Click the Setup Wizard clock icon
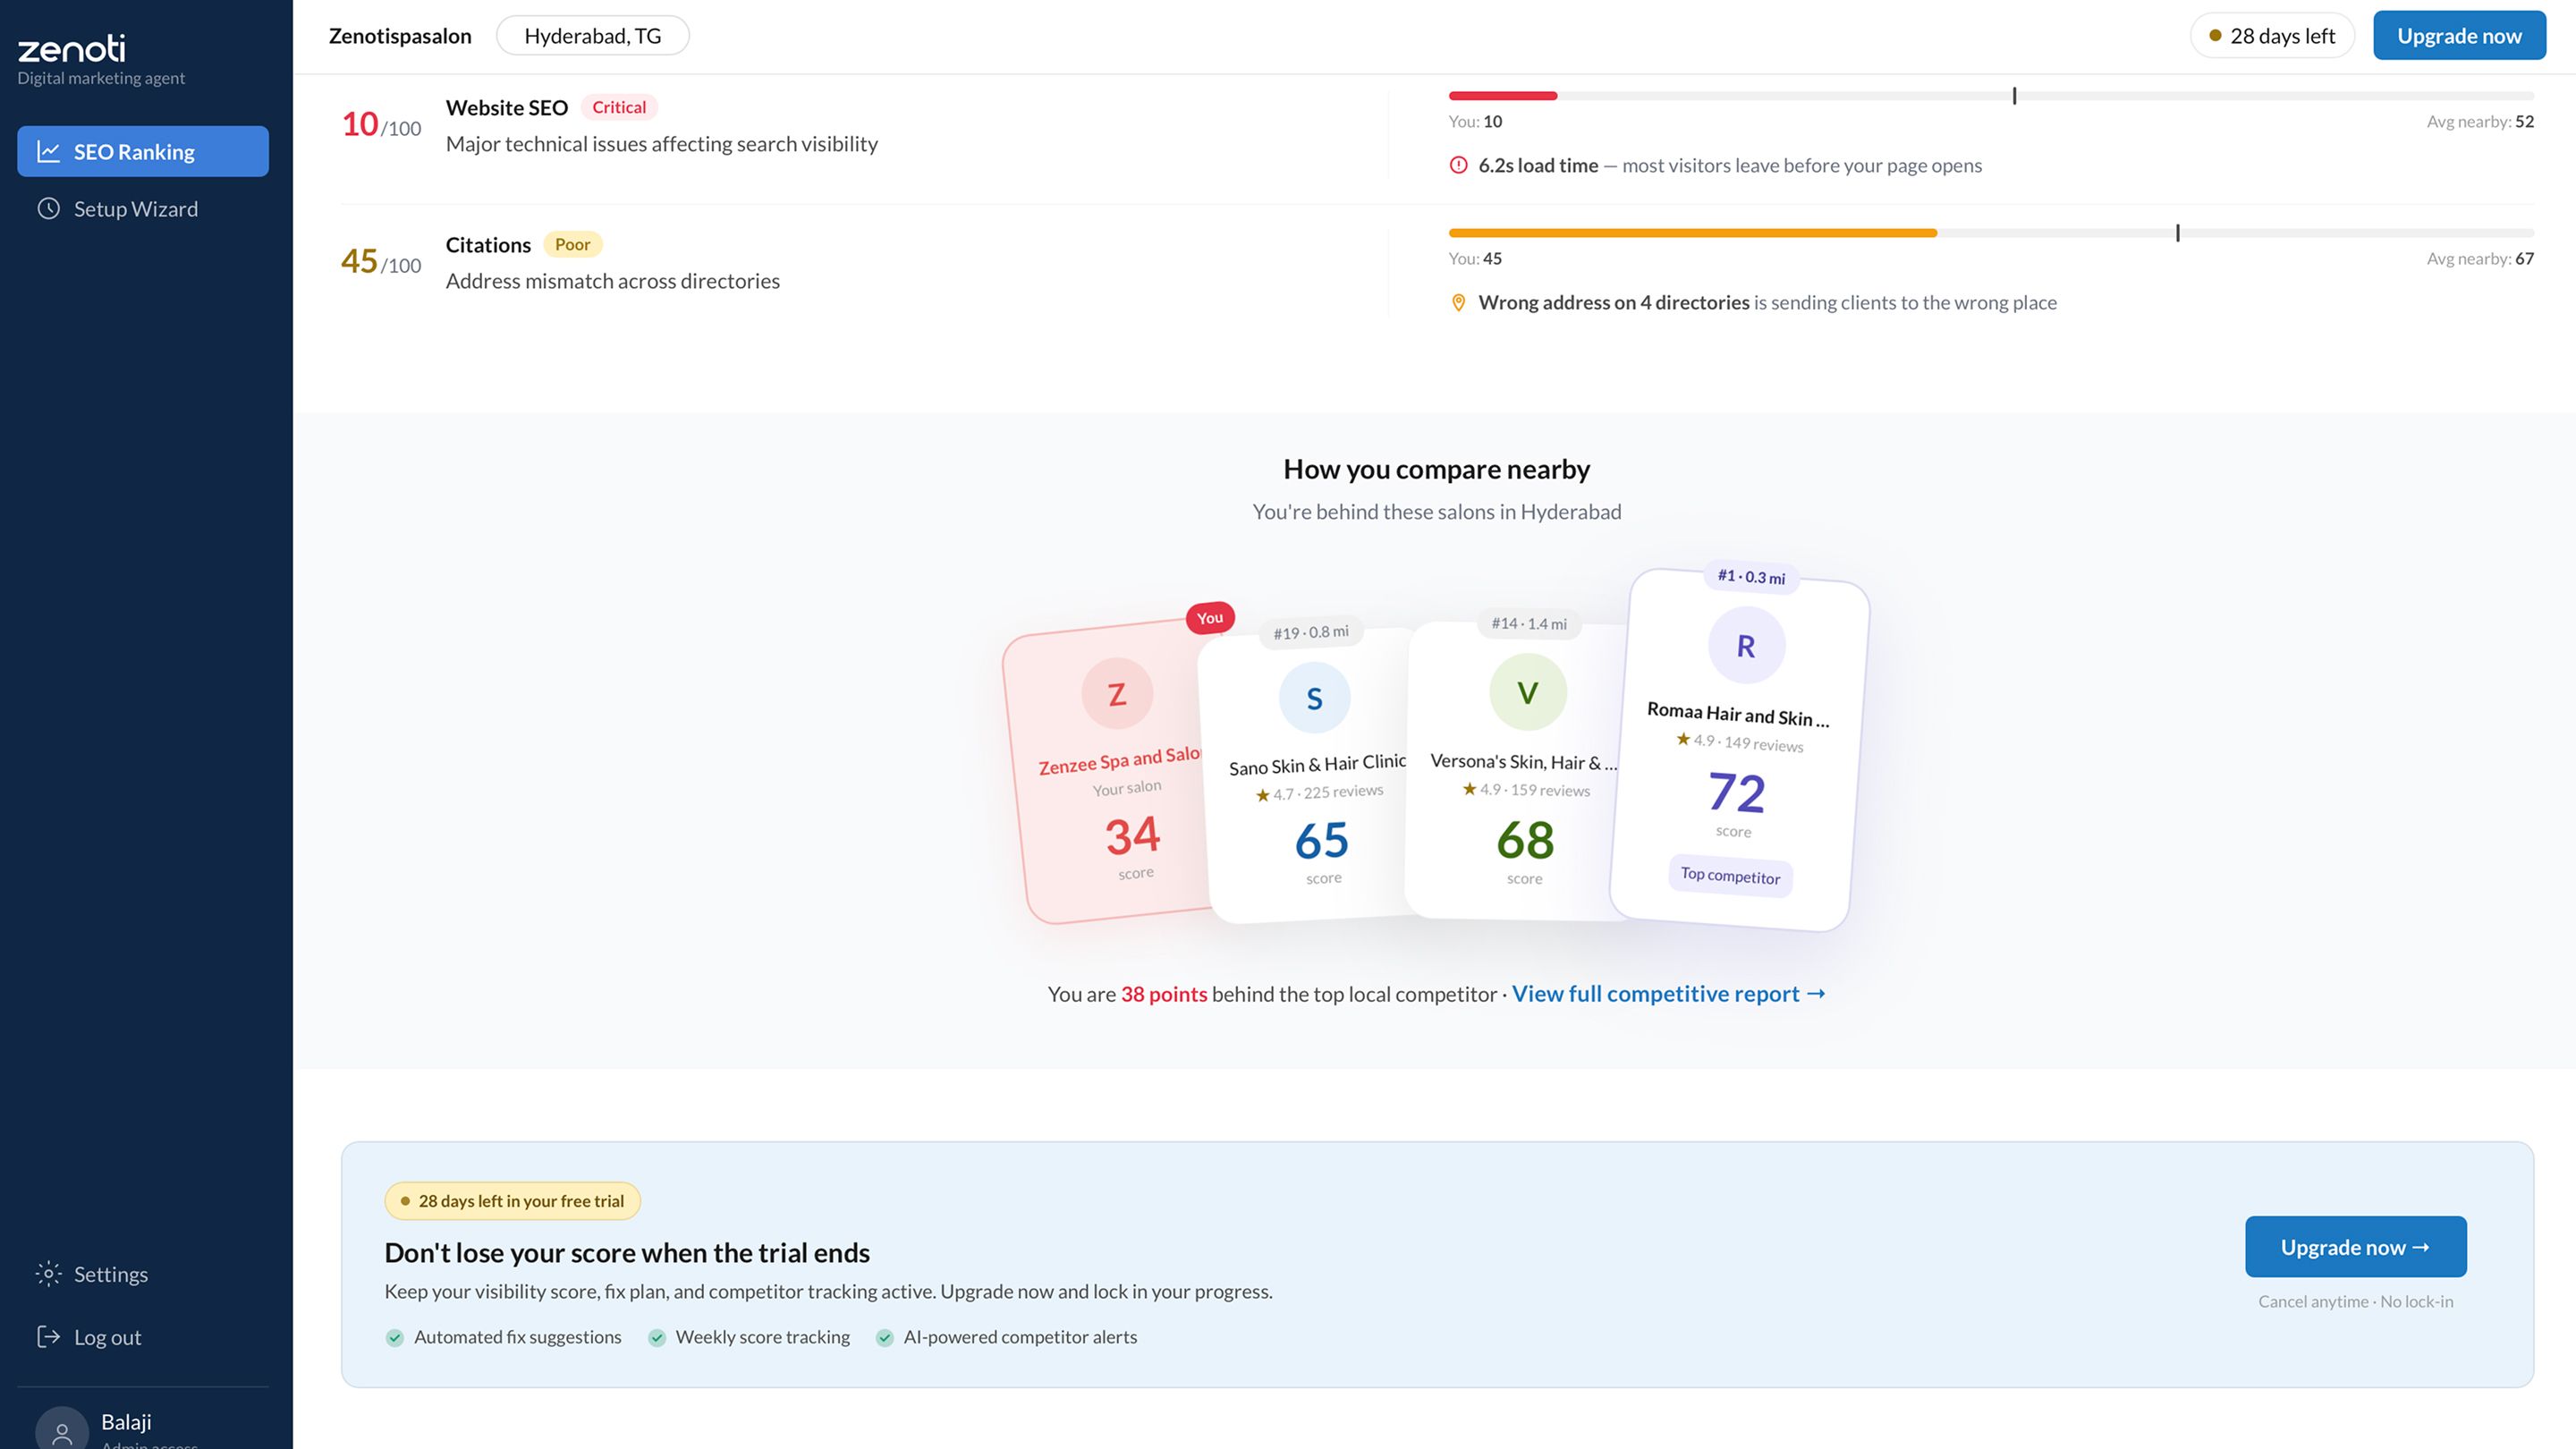 (48, 209)
